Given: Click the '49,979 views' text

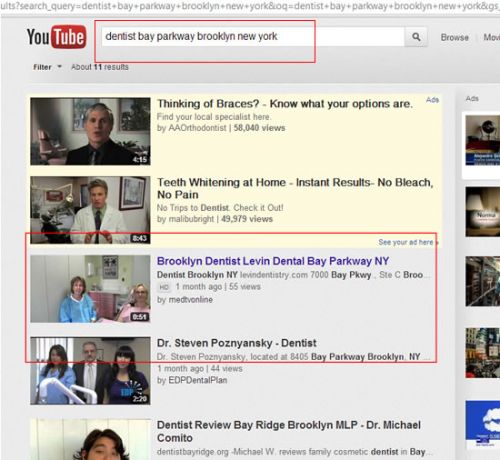Looking at the screenshot, I should point(247,219).
